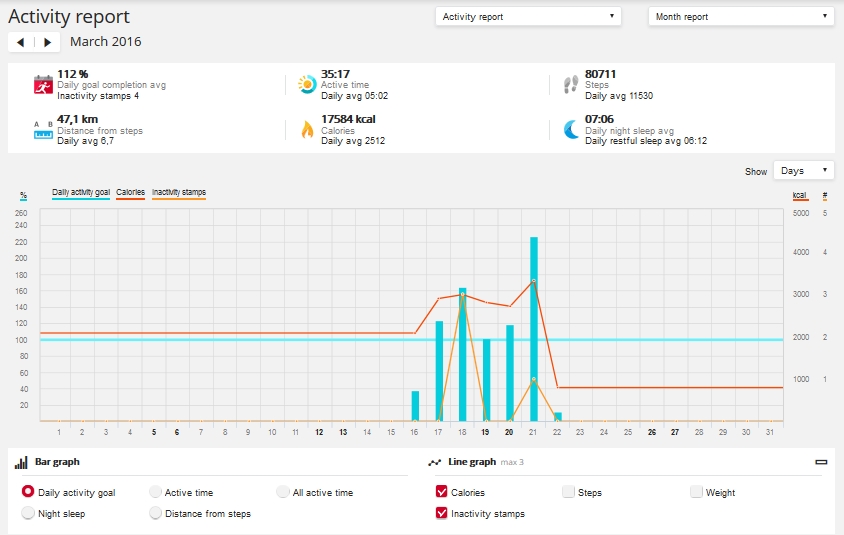Click the distance from steps ruler icon
The height and width of the screenshot is (535, 844).
pos(42,130)
